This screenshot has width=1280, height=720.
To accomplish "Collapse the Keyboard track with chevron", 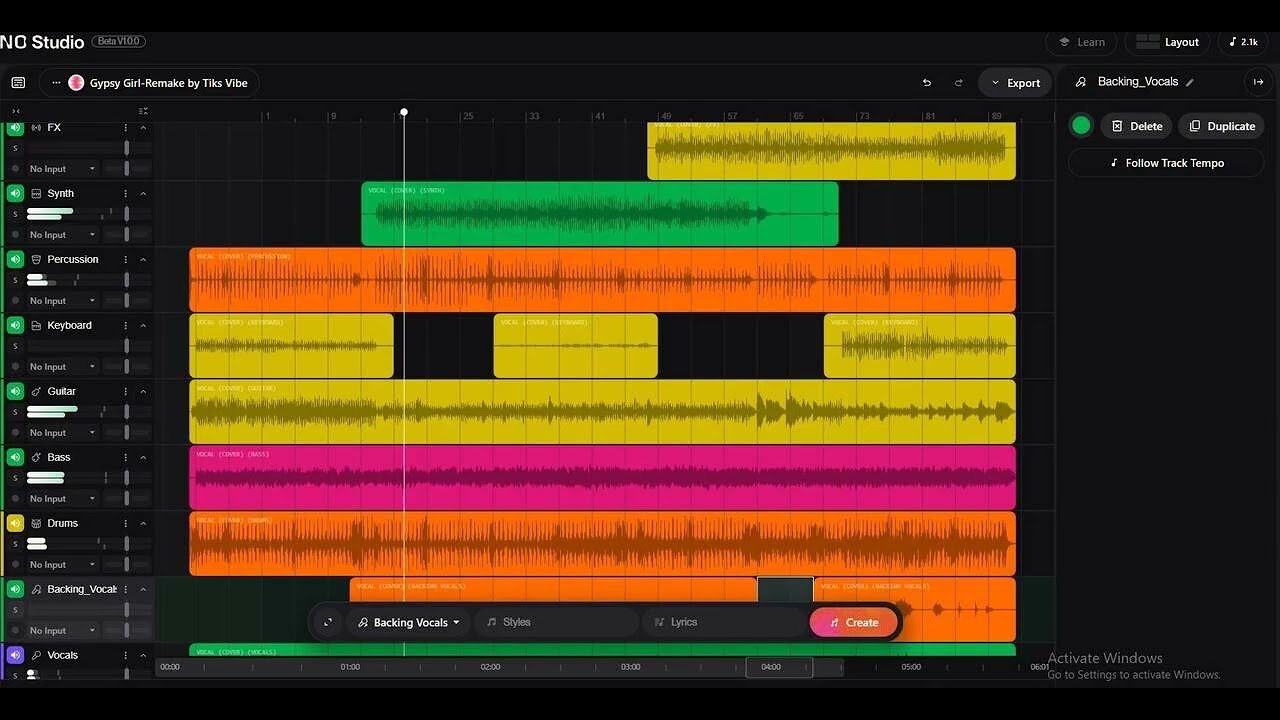I will [143, 325].
